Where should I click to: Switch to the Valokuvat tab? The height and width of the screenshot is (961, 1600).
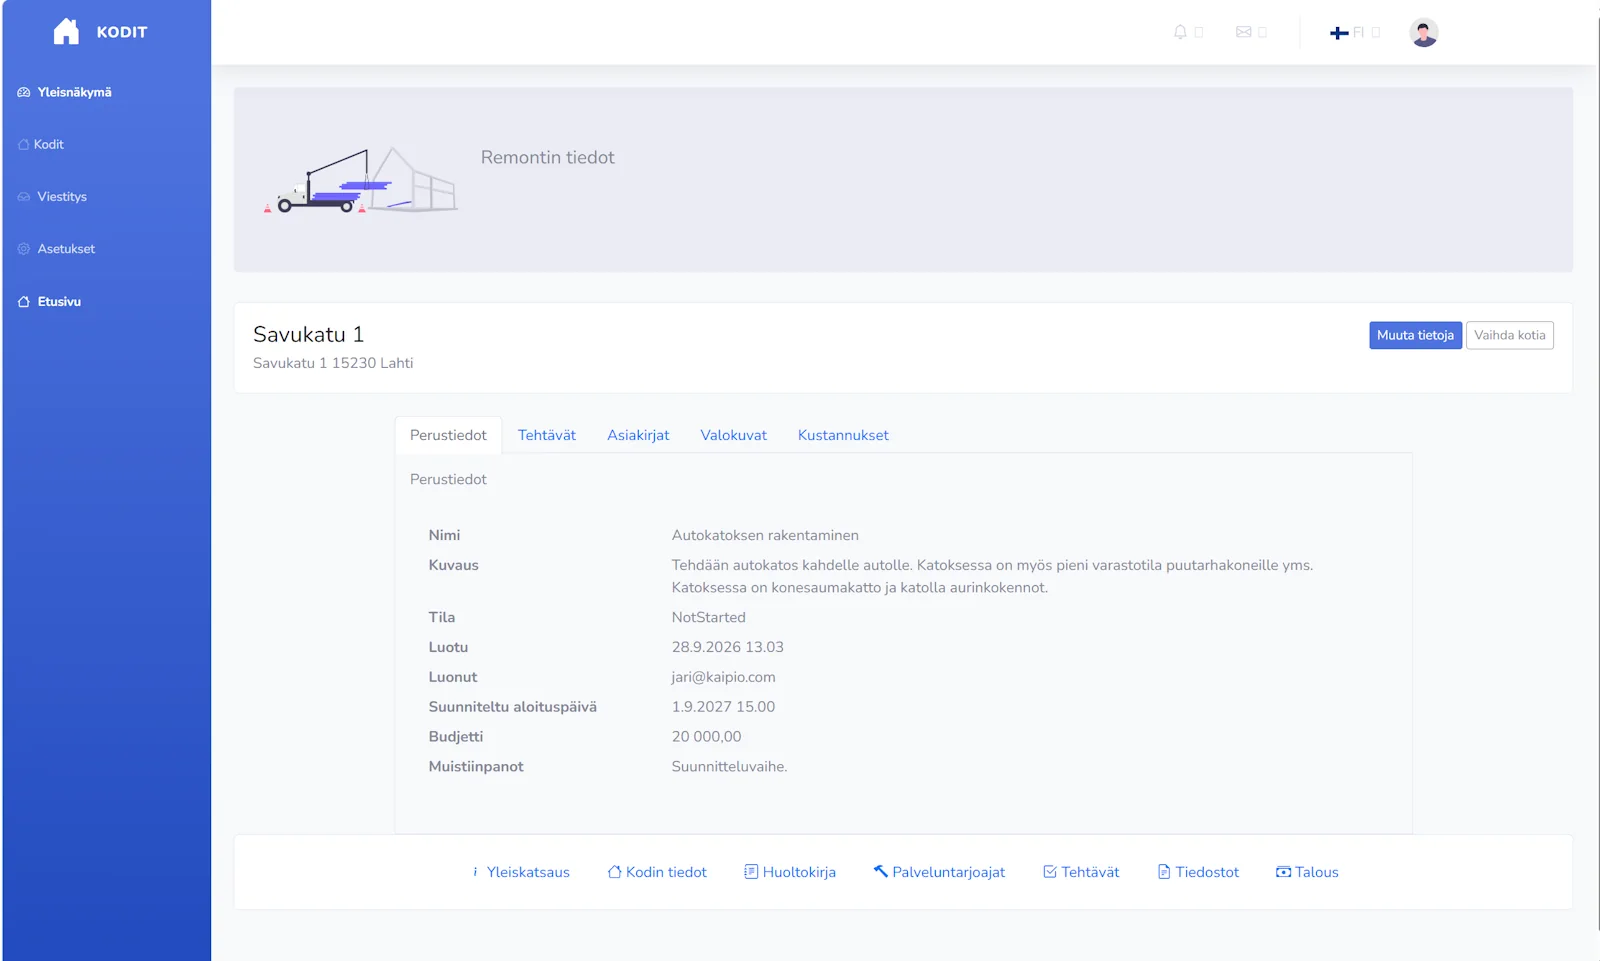click(733, 435)
